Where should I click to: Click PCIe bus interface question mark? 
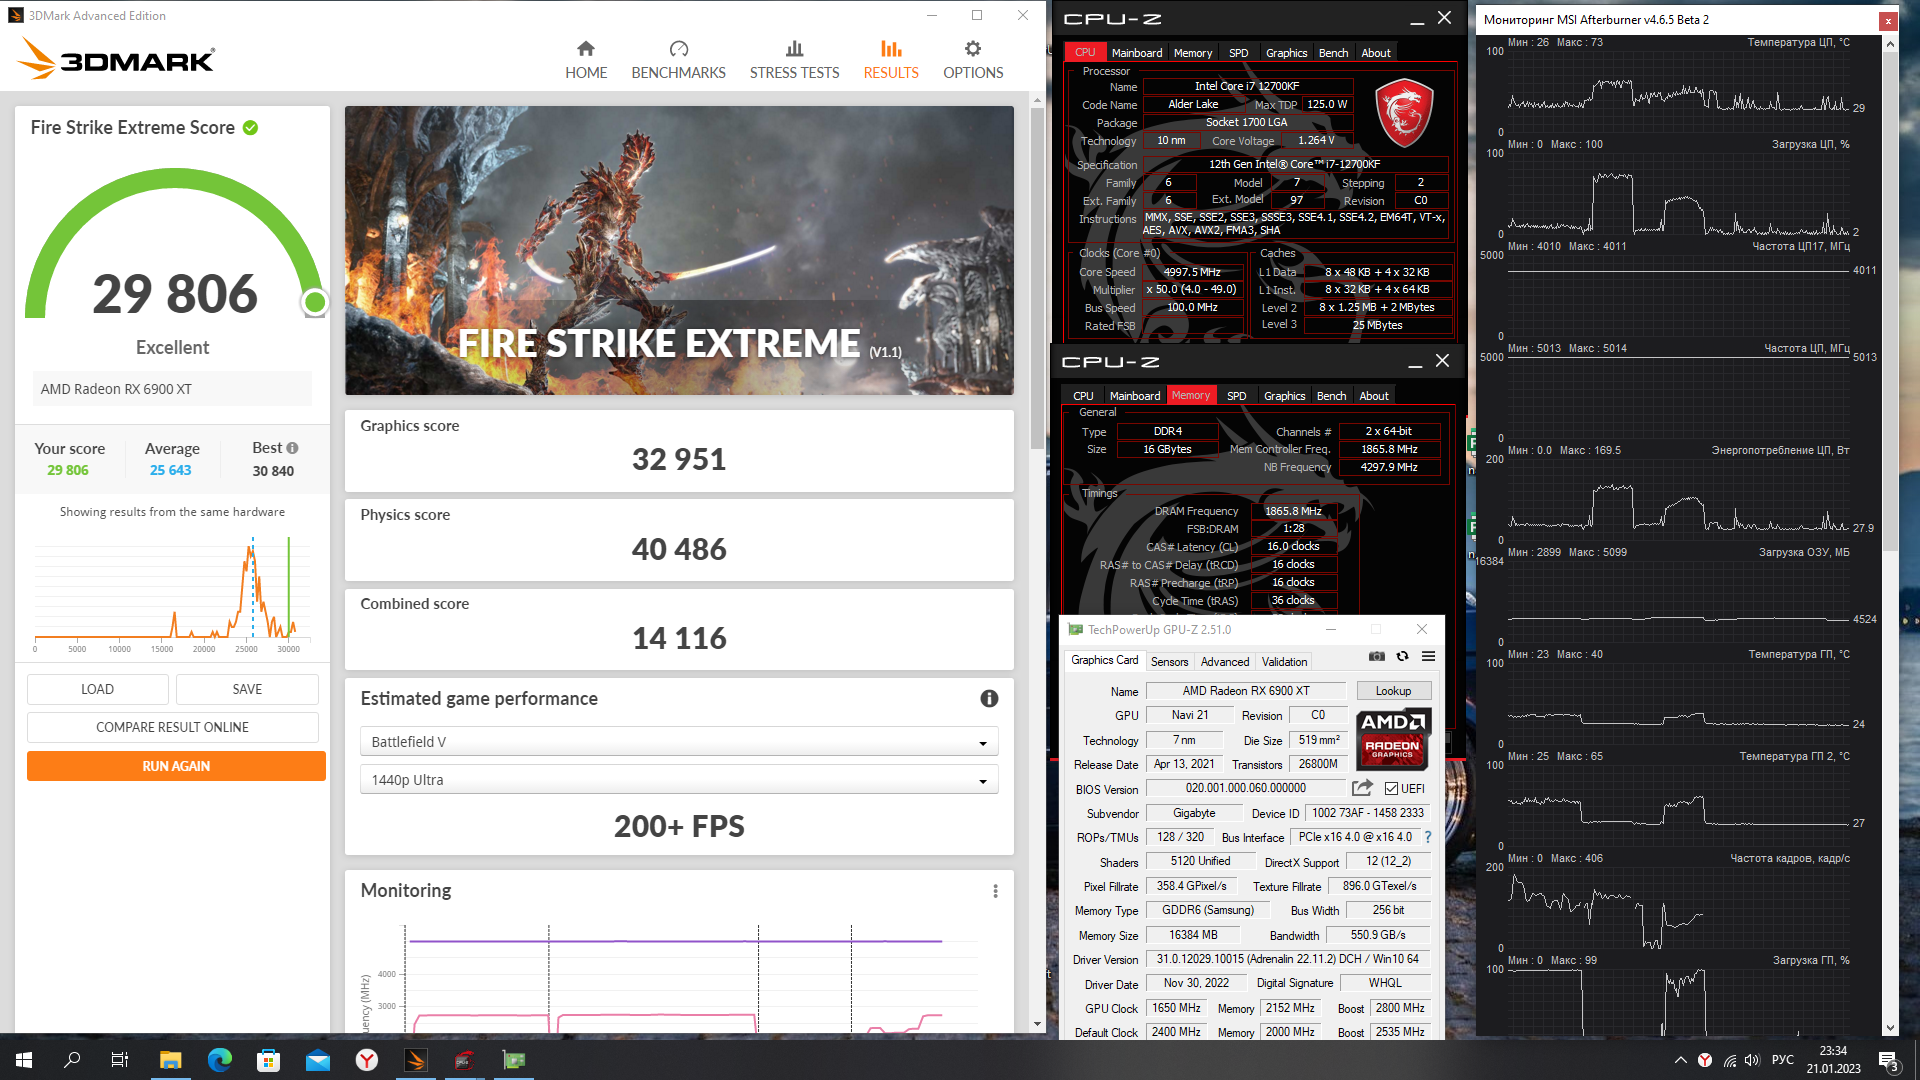[1428, 837]
